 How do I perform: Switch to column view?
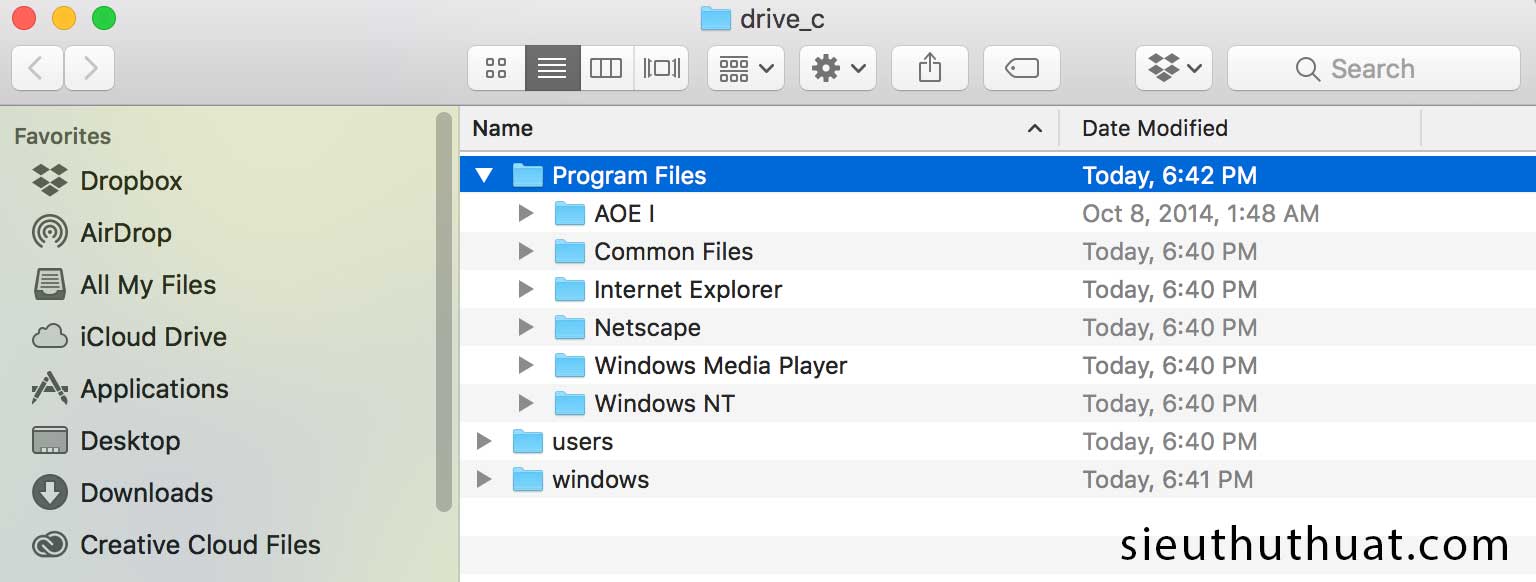[x=606, y=68]
